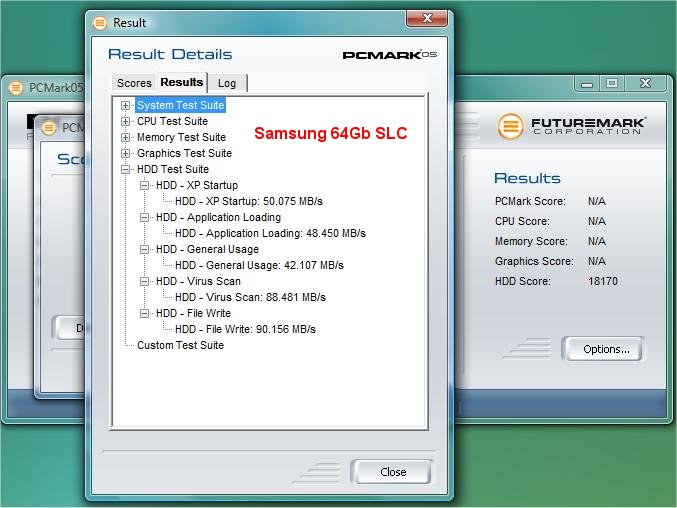Click the PCMark Score label

point(530,201)
